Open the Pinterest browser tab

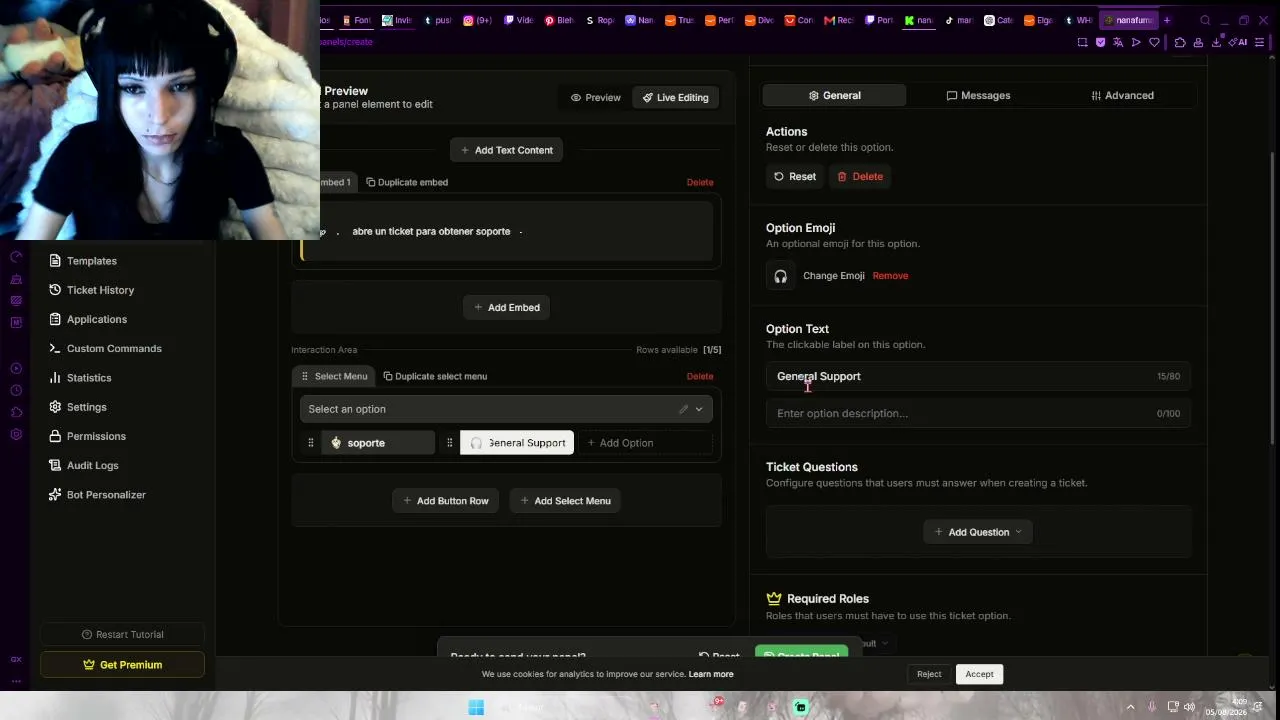[x=560, y=20]
